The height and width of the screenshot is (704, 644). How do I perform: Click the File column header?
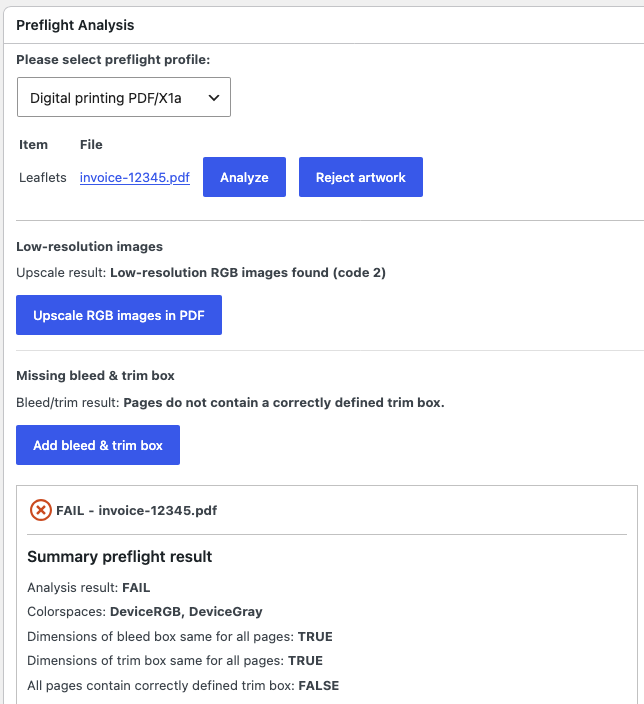click(91, 145)
